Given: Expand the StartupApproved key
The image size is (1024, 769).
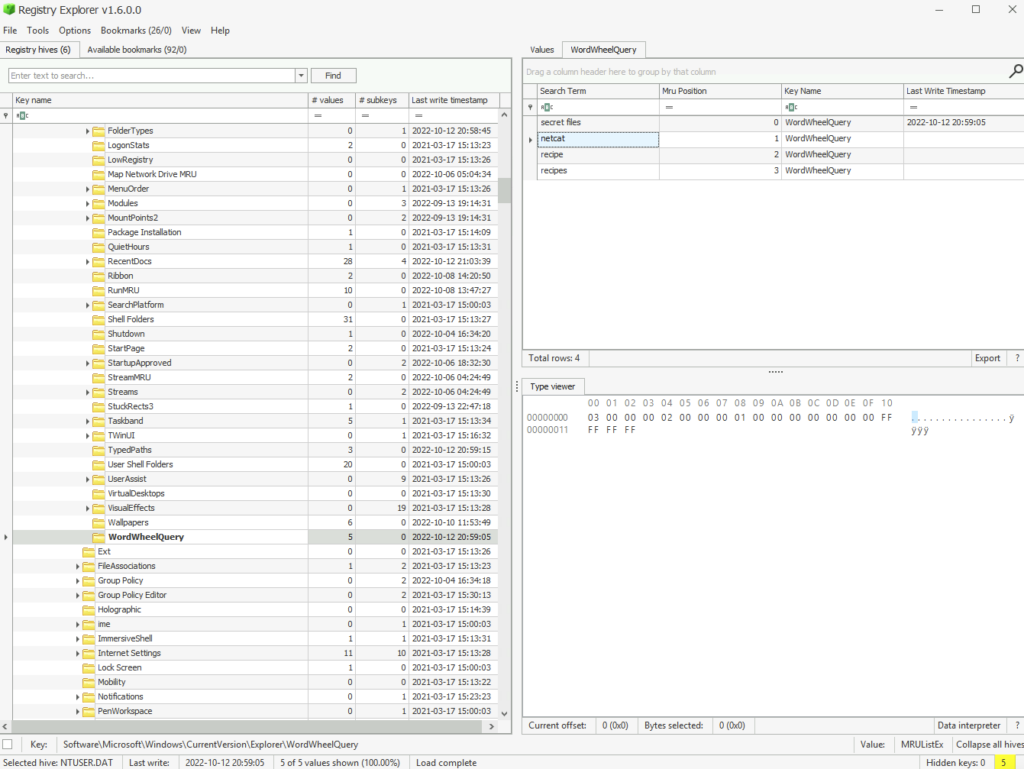Looking at the screenshot, I should [x=88, y=363].
